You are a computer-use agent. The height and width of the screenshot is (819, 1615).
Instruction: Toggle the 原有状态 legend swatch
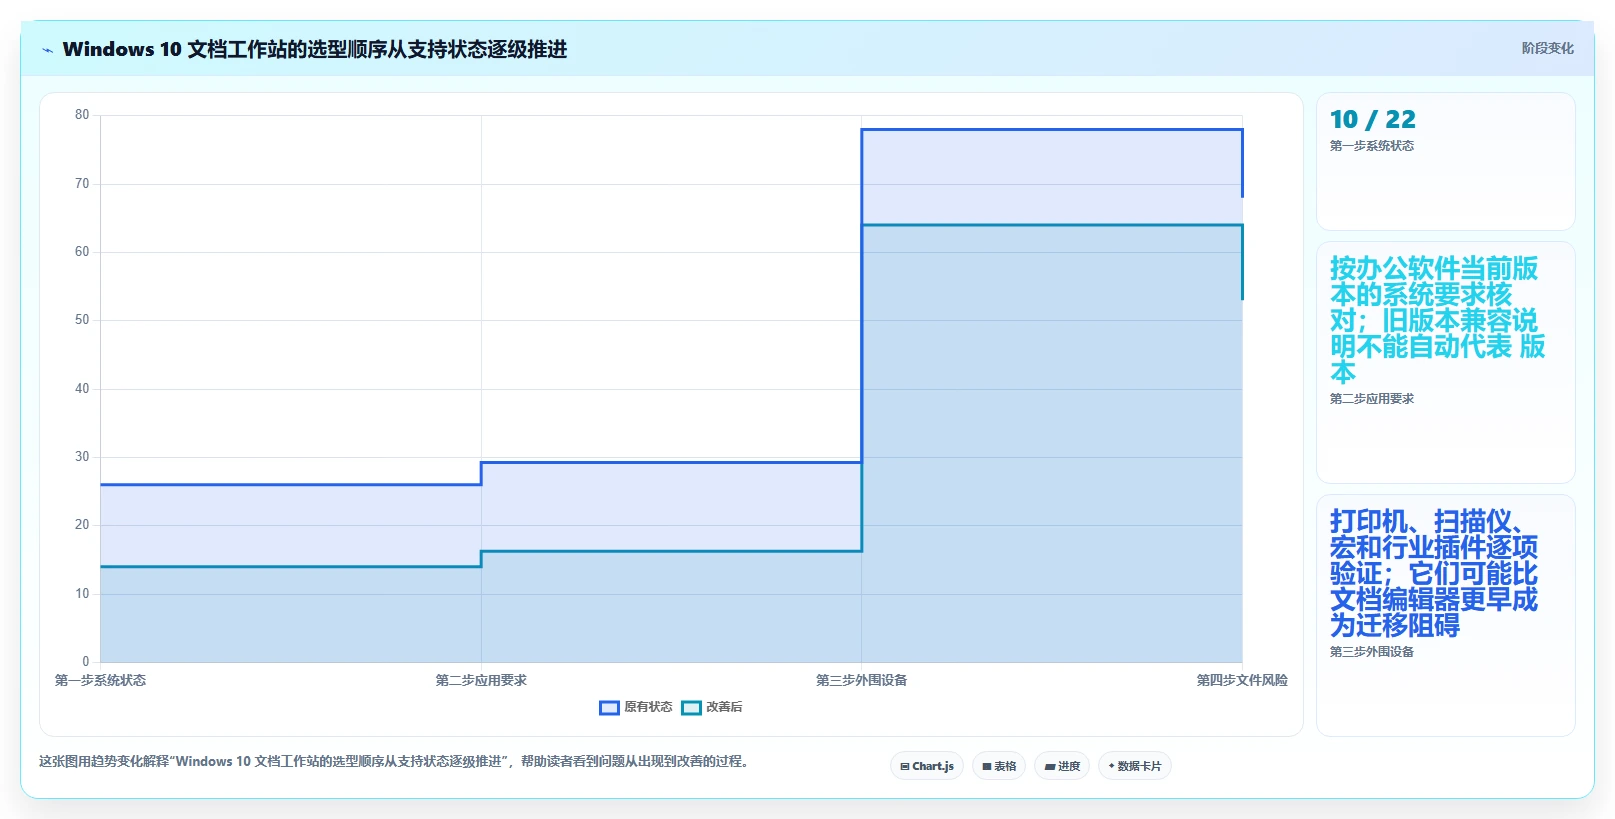pos(609,708)
